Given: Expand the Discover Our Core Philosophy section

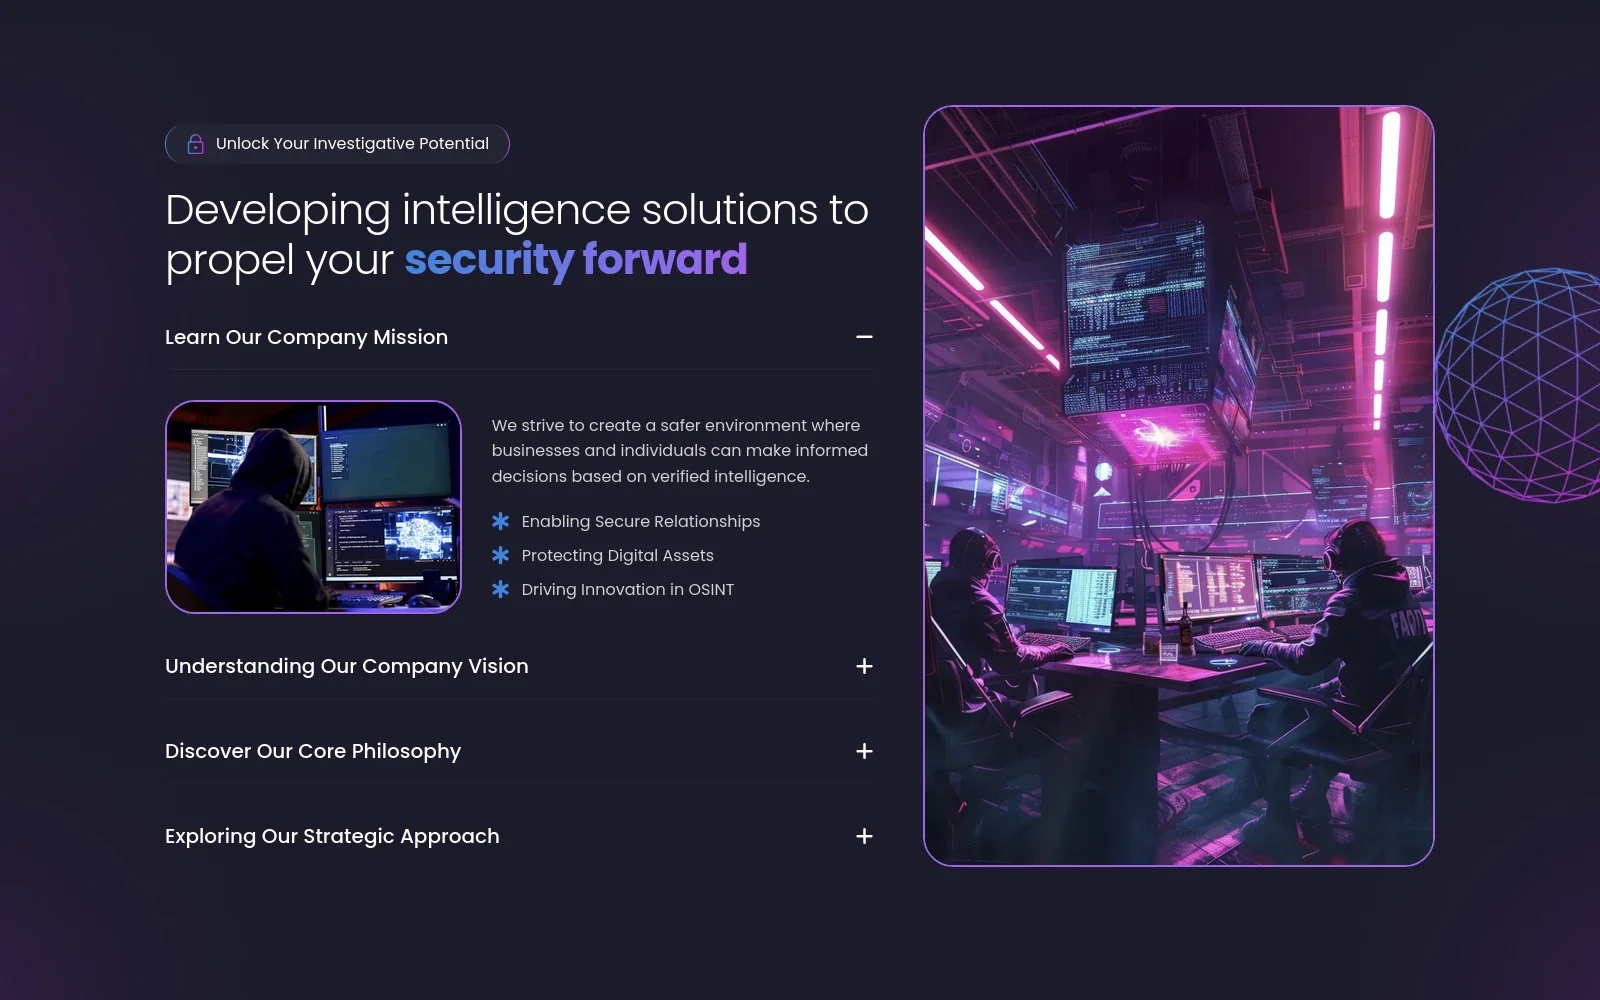Looking at the screenshot, I should [864, 751].
